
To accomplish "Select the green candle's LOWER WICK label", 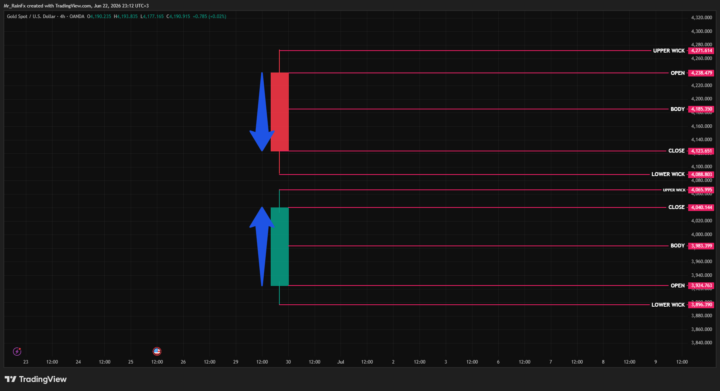I will pos(668,305).
